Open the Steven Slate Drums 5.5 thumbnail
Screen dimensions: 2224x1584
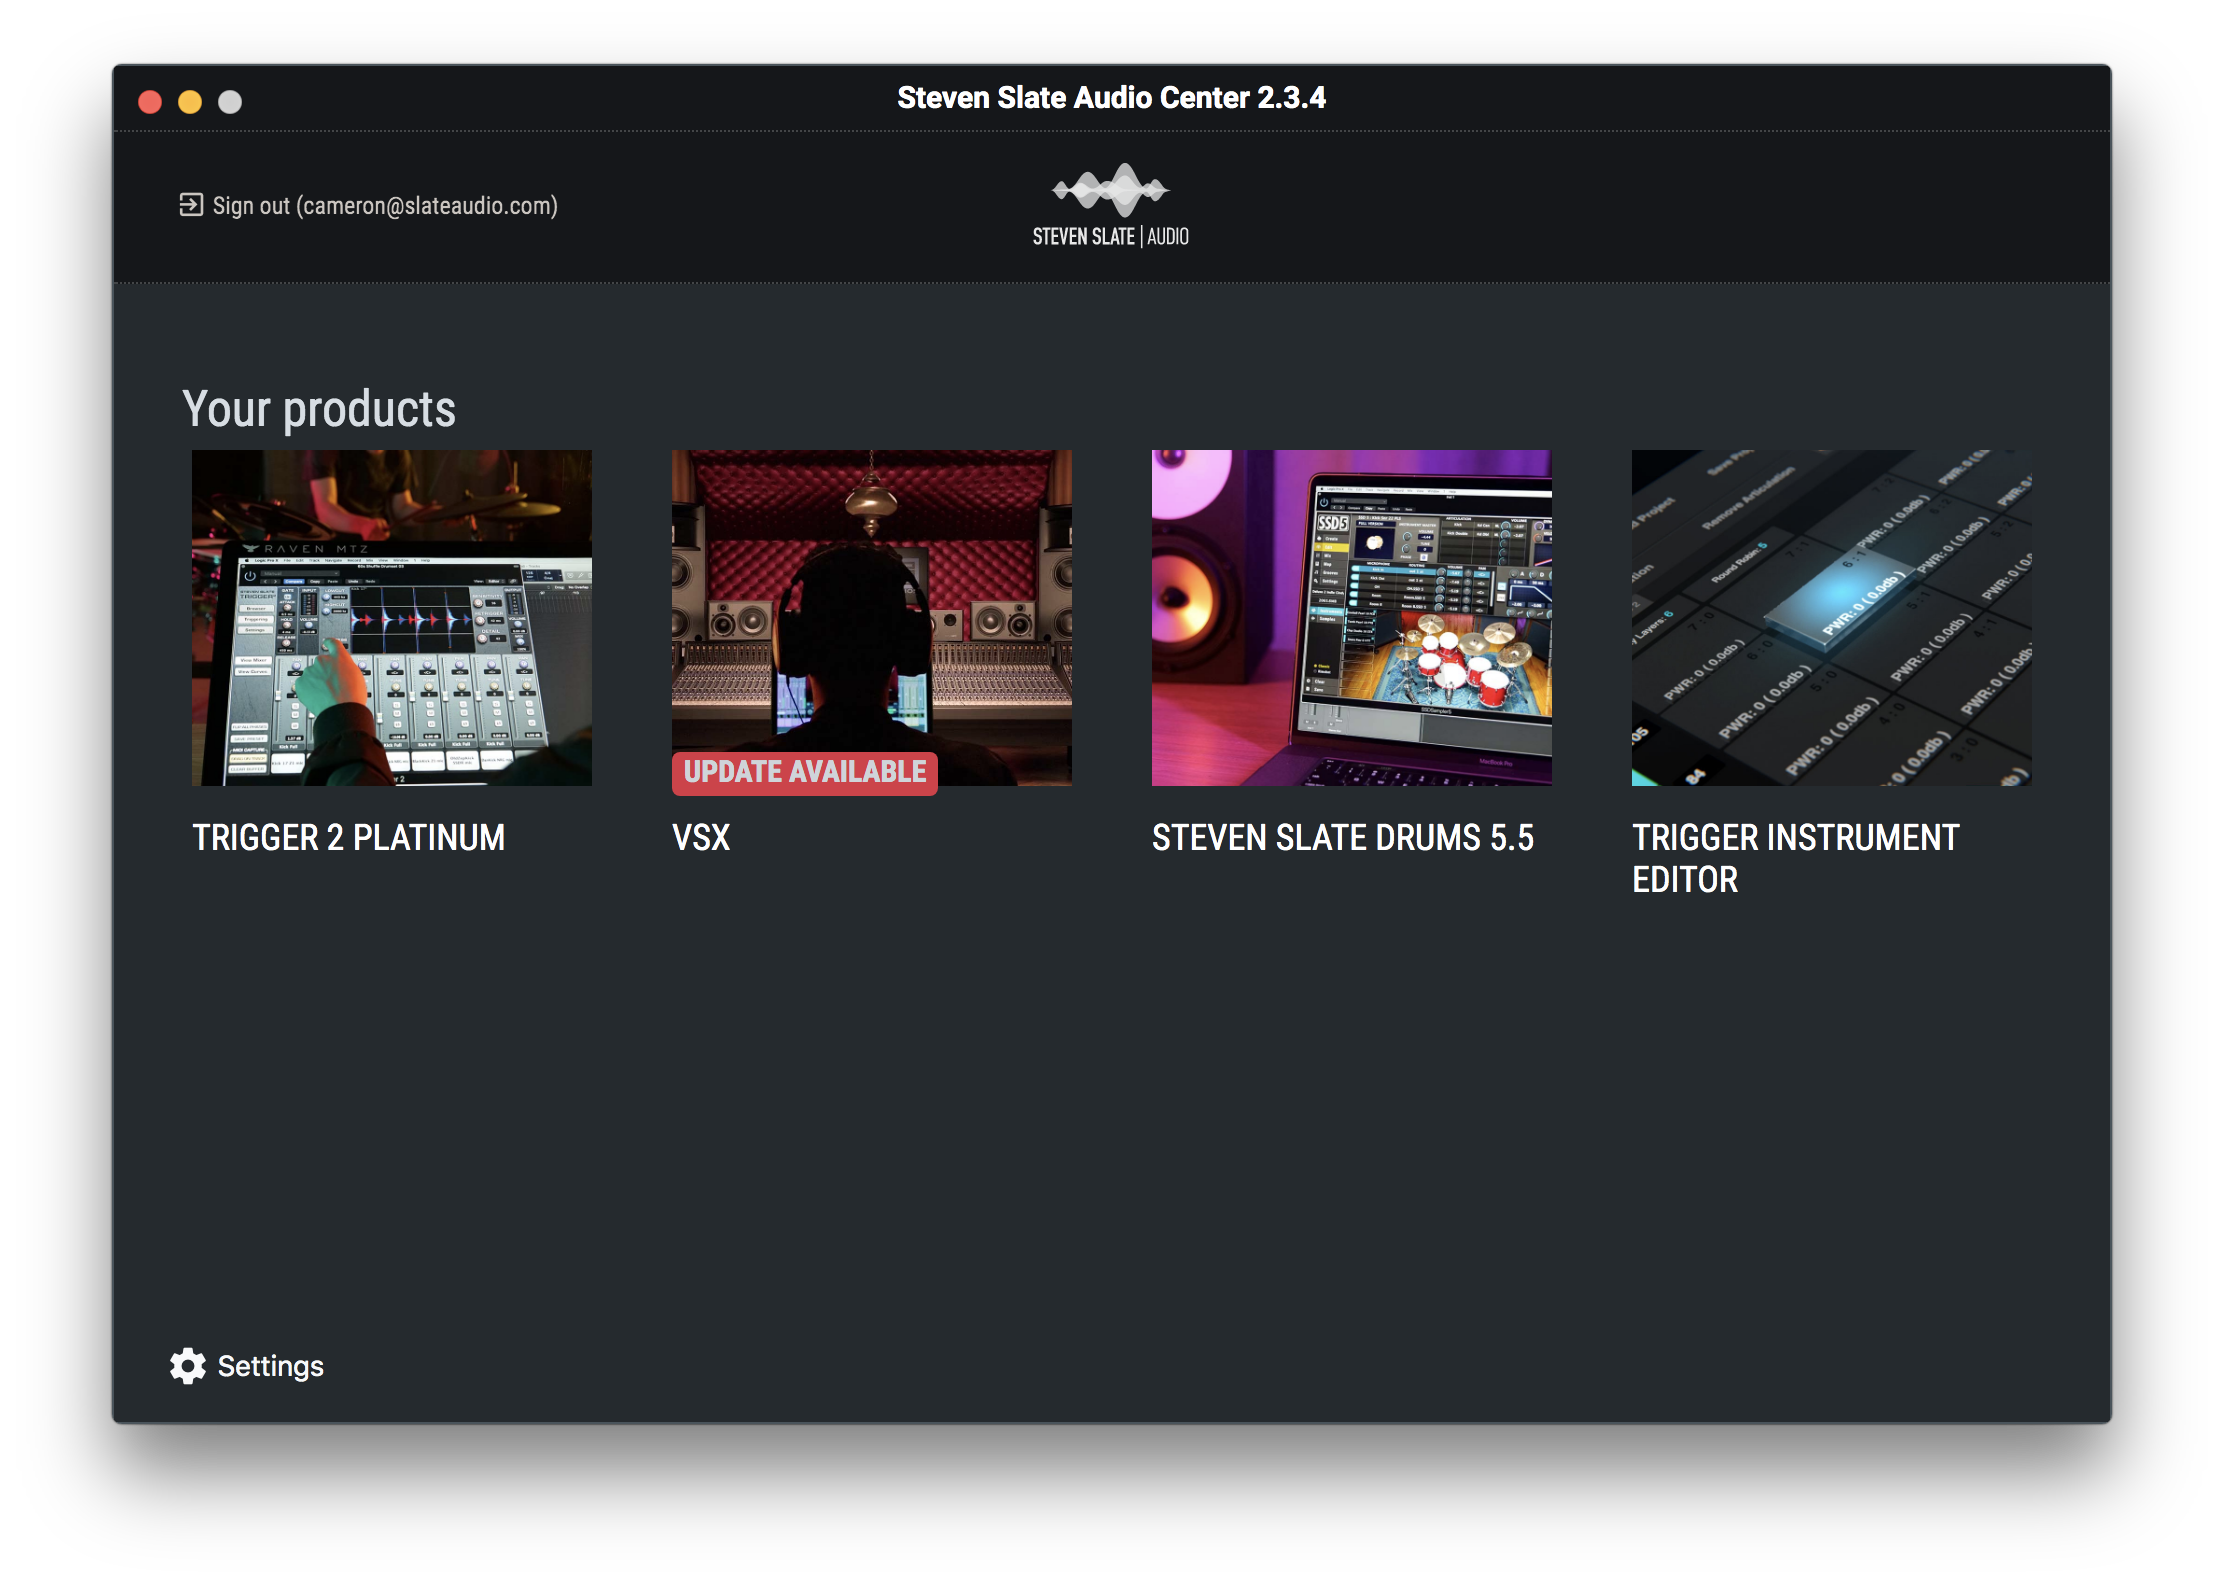click(1352, 618)
